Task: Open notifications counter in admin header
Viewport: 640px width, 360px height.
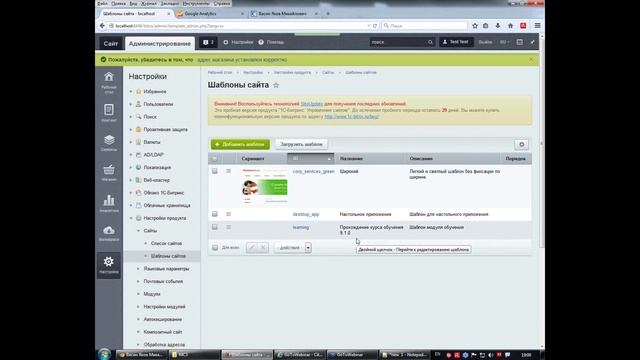Action: pyautogui.click(x=208, y=42)
